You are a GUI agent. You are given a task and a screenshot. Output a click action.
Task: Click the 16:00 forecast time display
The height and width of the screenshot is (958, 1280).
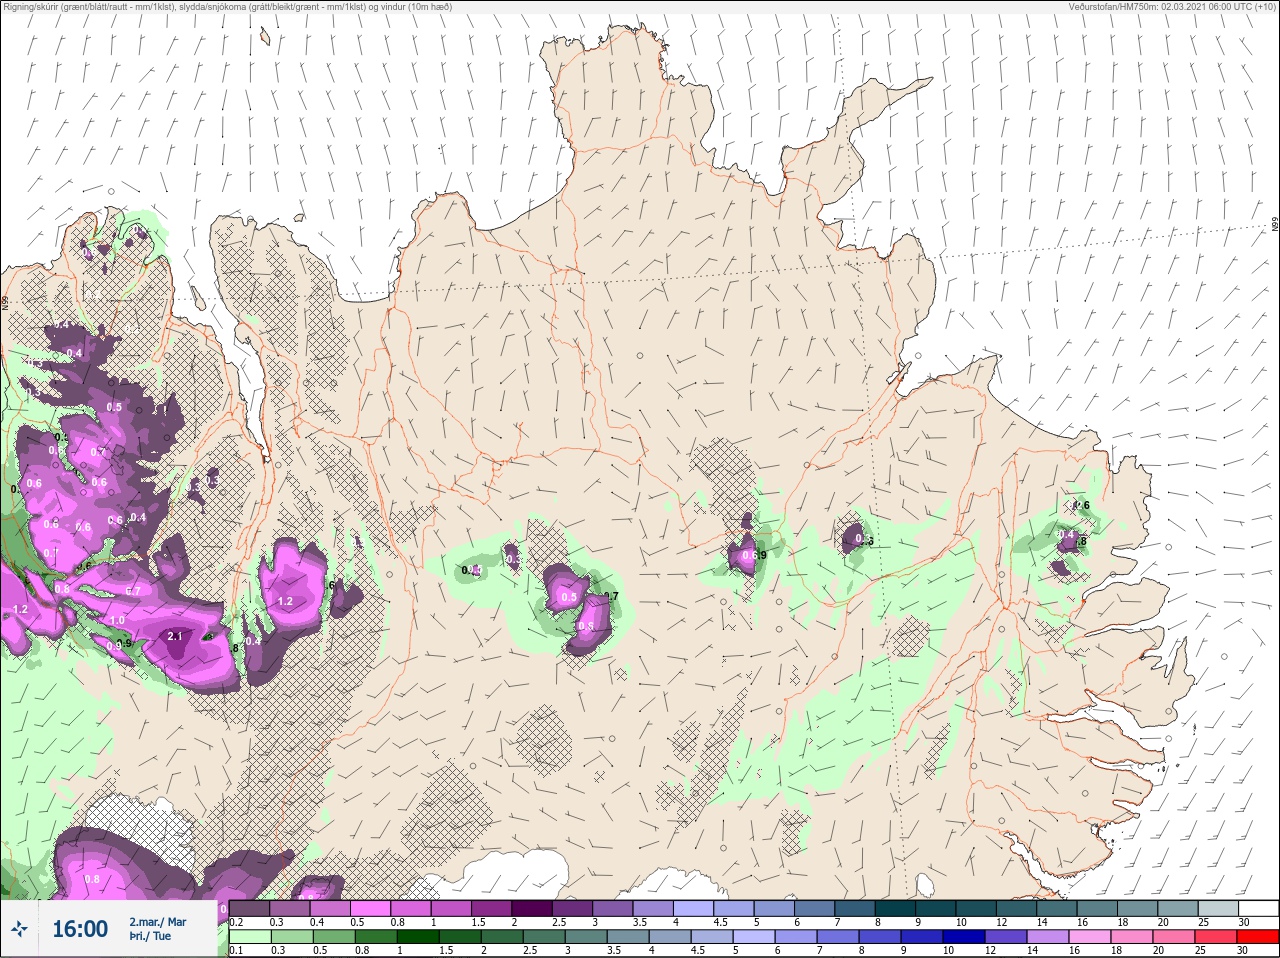(x=80, y=929)
